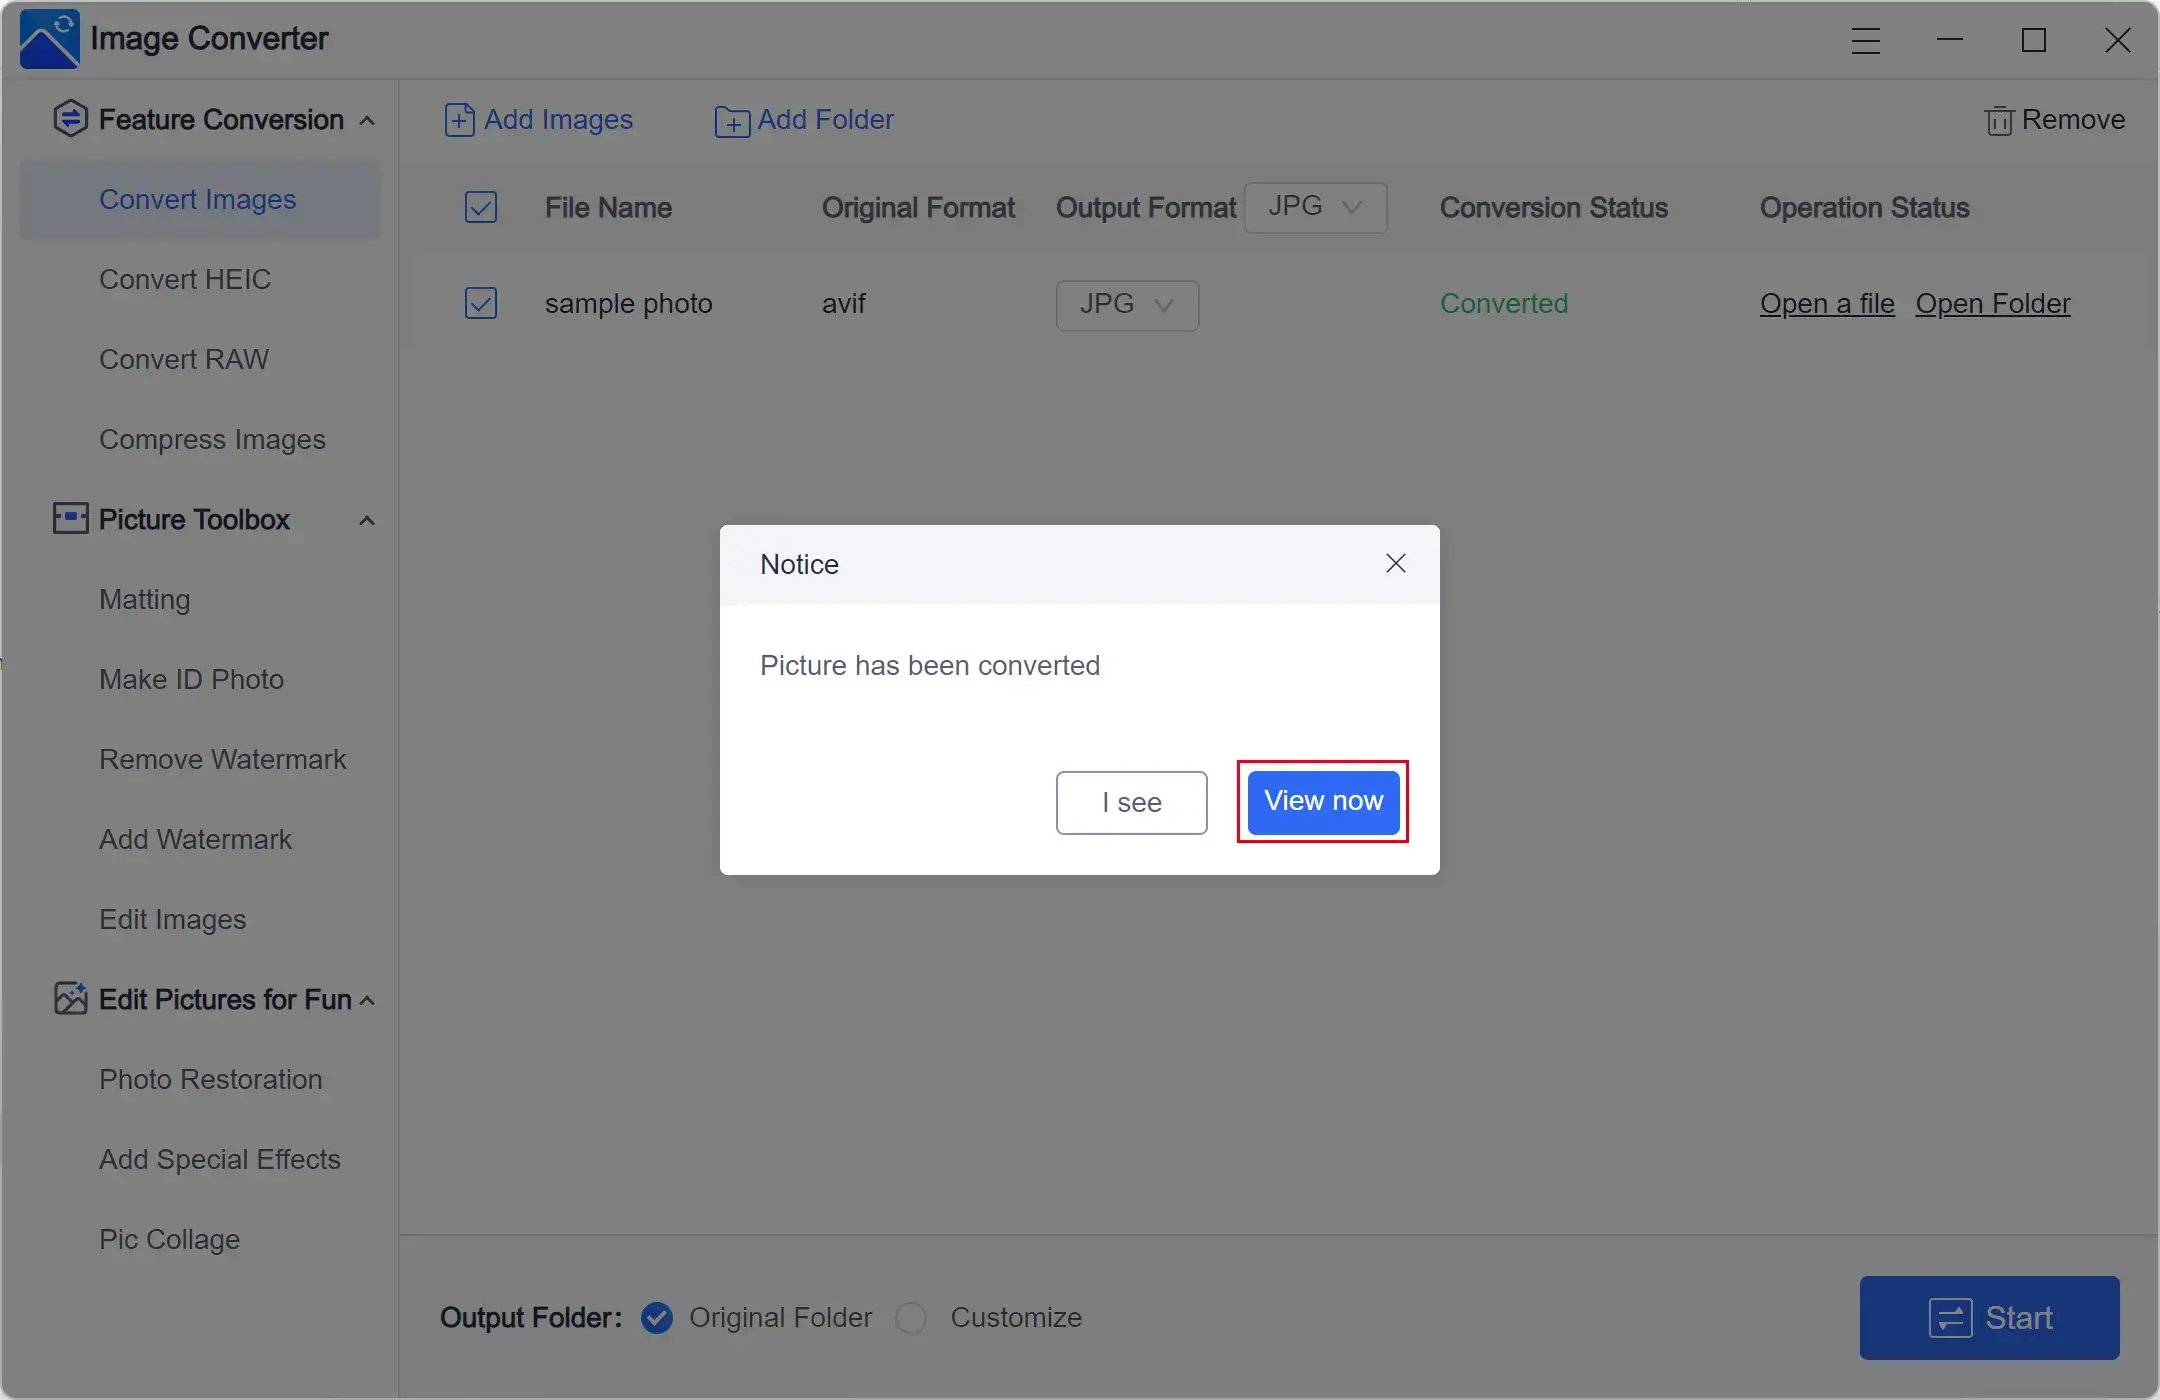Image resolution: width=2160 pixels, height=1400 pixels.
Task: Toggle the sample photo checkbox
Action: click(x=482, y=302)
